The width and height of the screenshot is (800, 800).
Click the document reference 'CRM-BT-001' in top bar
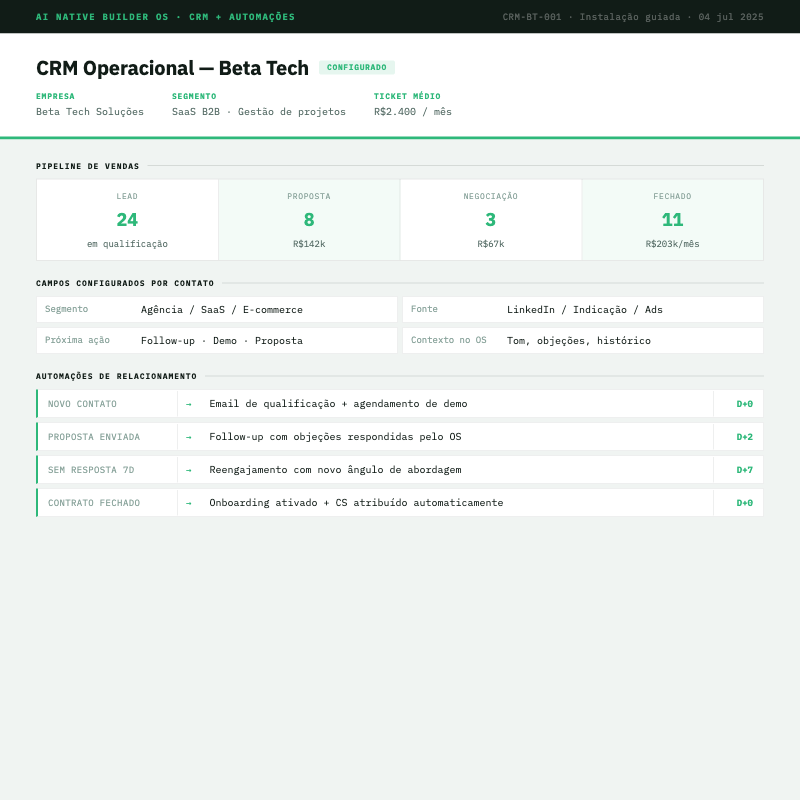coord(532,17)
